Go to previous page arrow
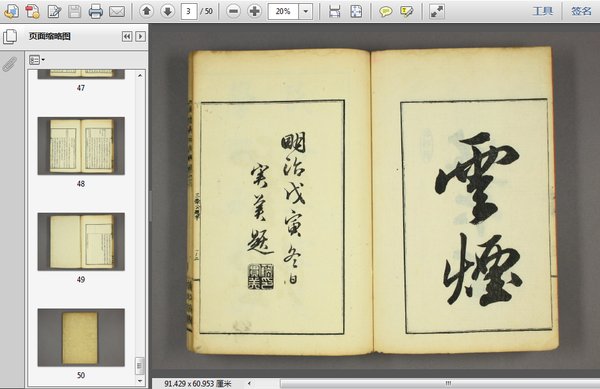 (146, 11)
